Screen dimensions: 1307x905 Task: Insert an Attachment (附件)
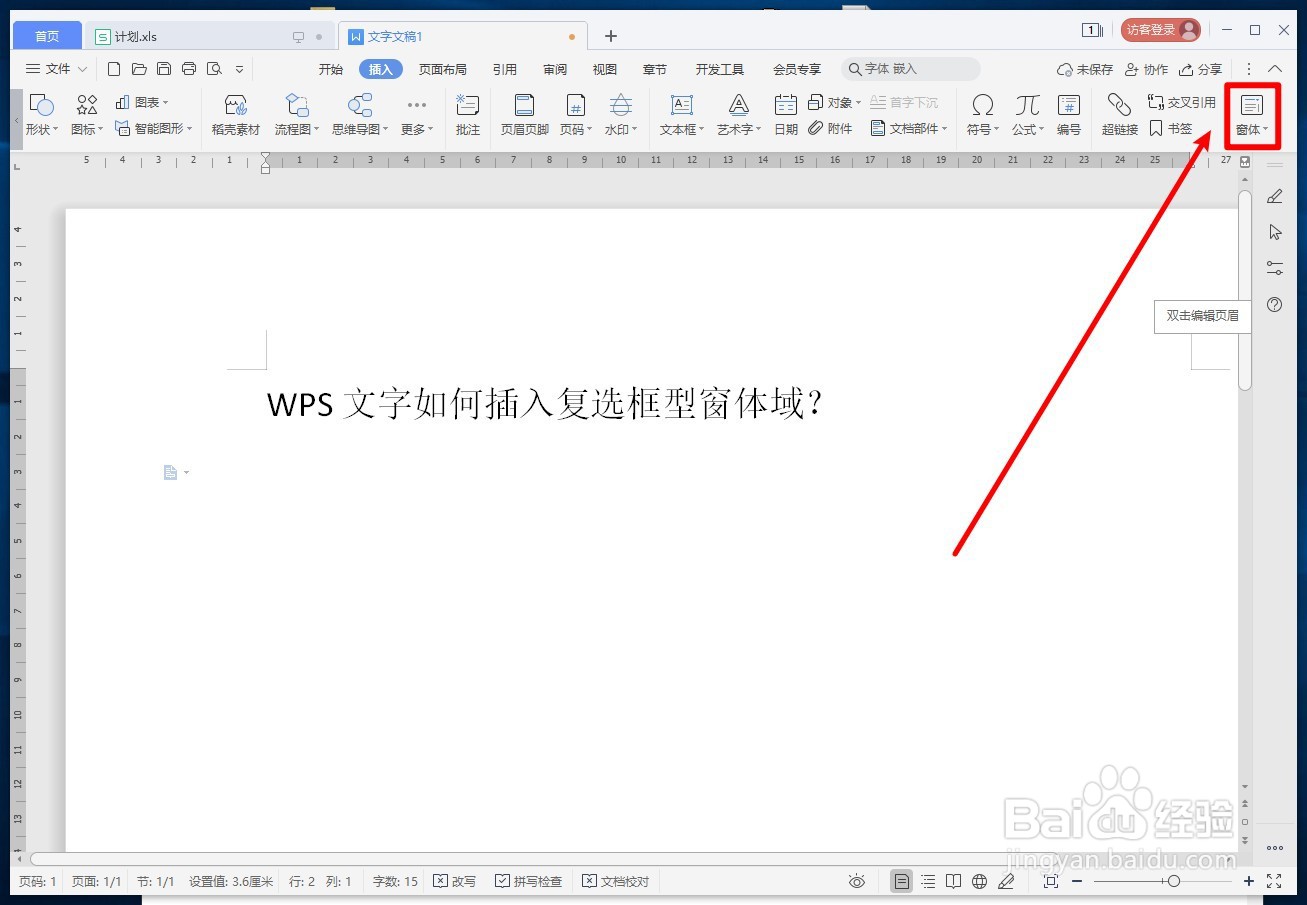830,128
